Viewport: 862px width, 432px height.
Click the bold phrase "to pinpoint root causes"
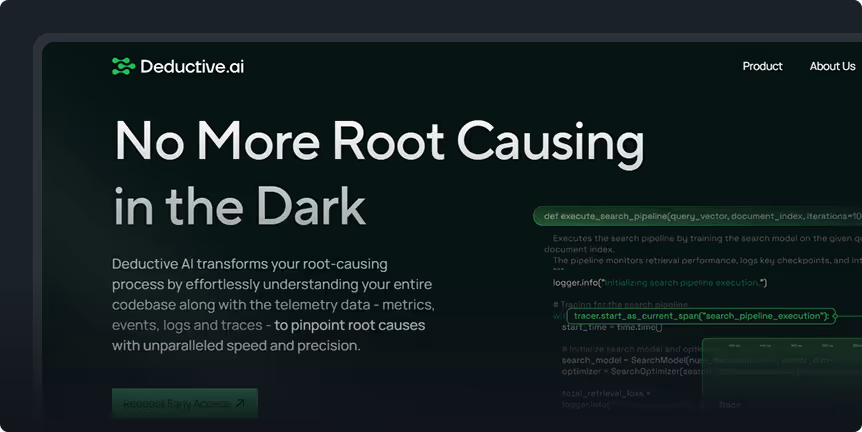point(350,325)
